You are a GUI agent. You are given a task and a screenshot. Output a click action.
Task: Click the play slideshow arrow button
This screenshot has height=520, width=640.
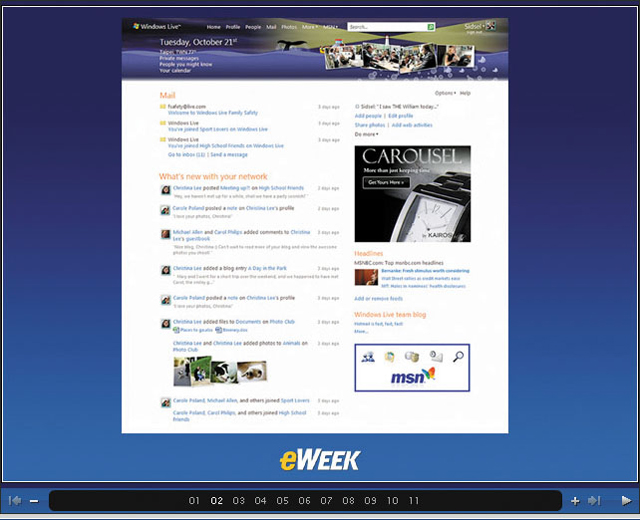(626, 500)
